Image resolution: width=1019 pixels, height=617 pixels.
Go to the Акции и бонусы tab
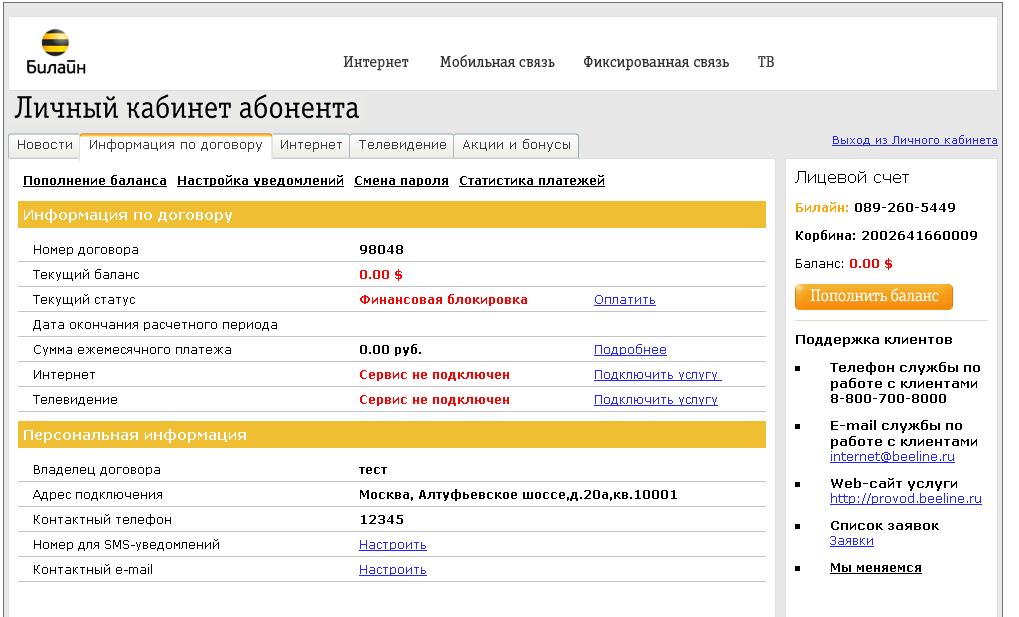pyautogui.click(x=517, y=145)
